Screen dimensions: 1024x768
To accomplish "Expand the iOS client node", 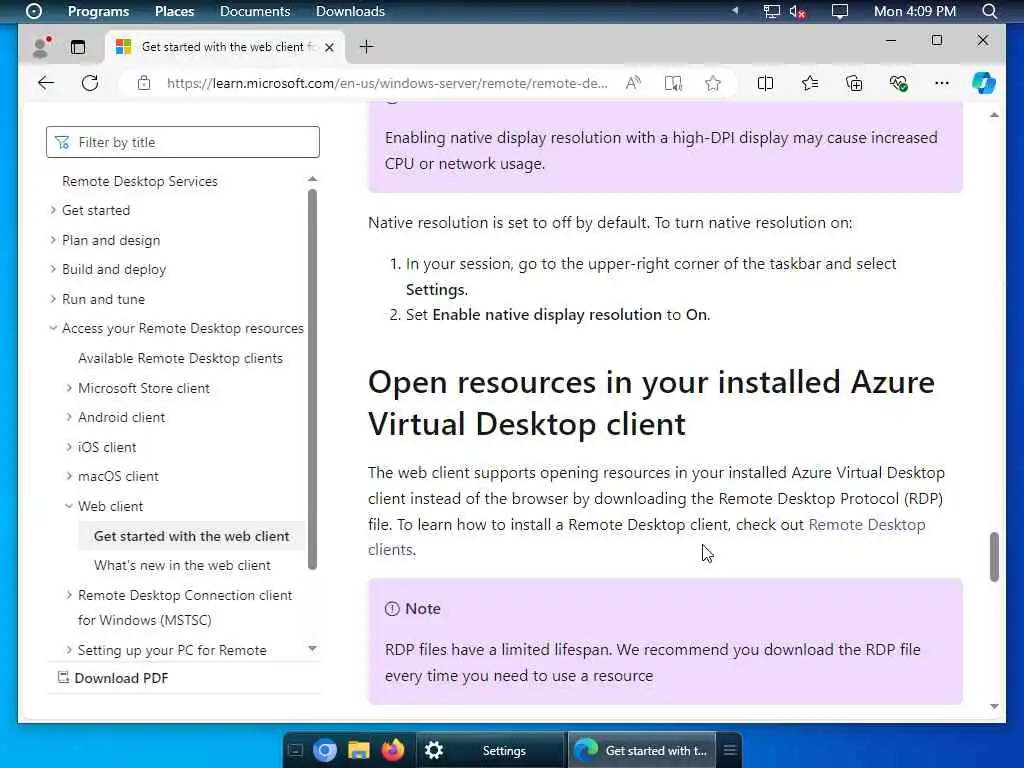I will [x=69, y=447].
